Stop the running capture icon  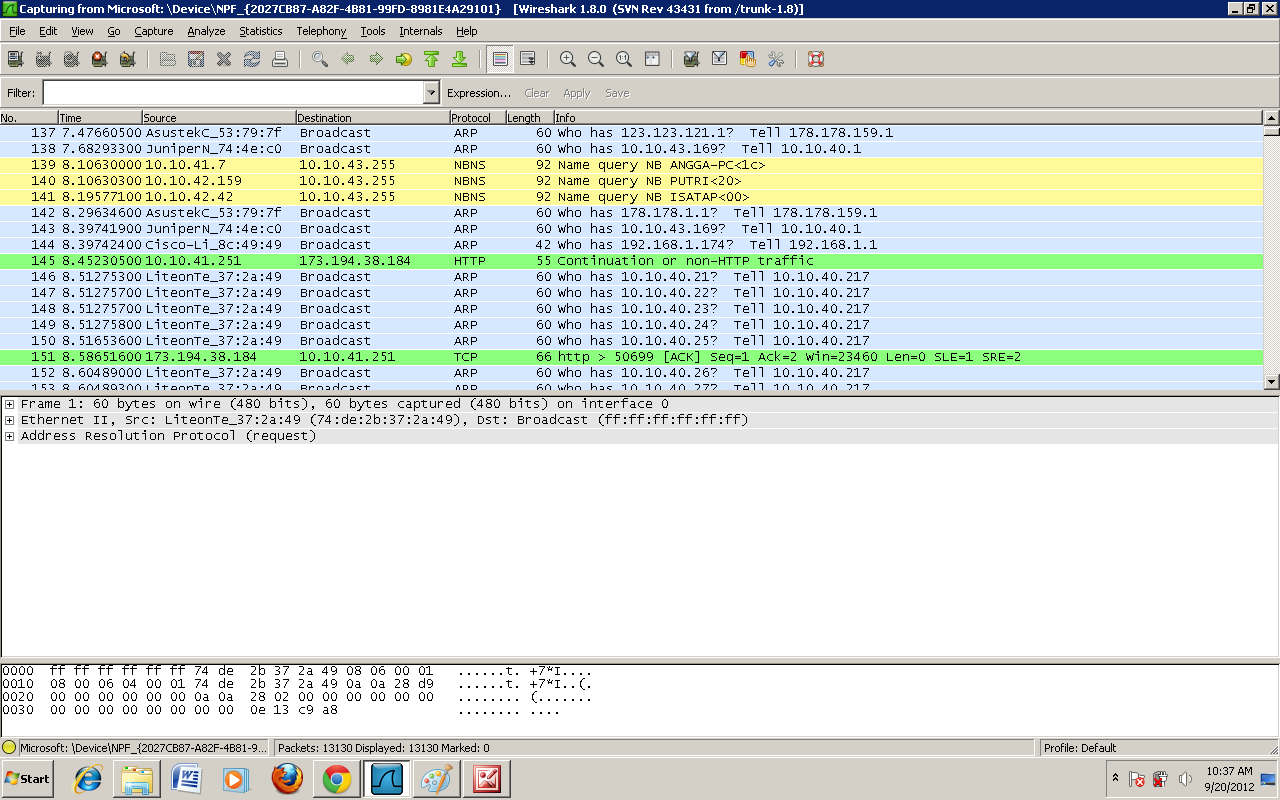point(99,59)
